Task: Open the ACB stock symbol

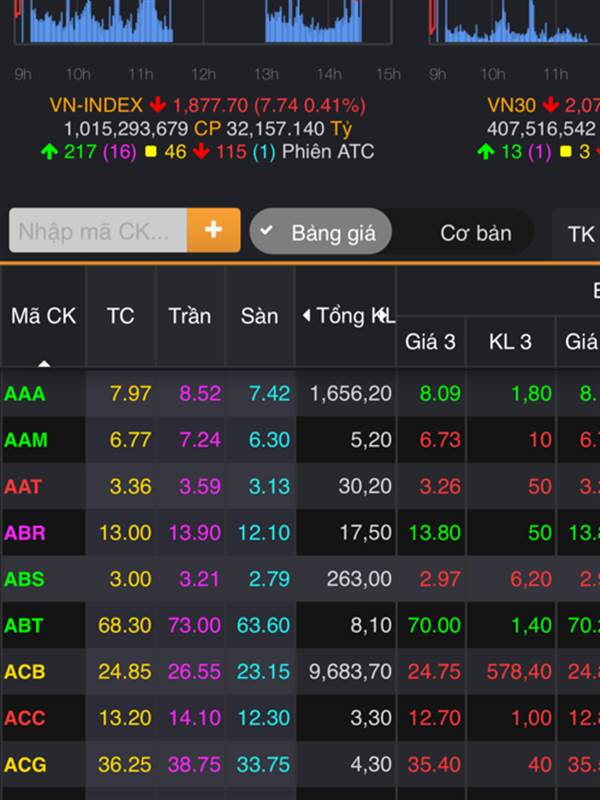Action: click(x=25, y=671)
